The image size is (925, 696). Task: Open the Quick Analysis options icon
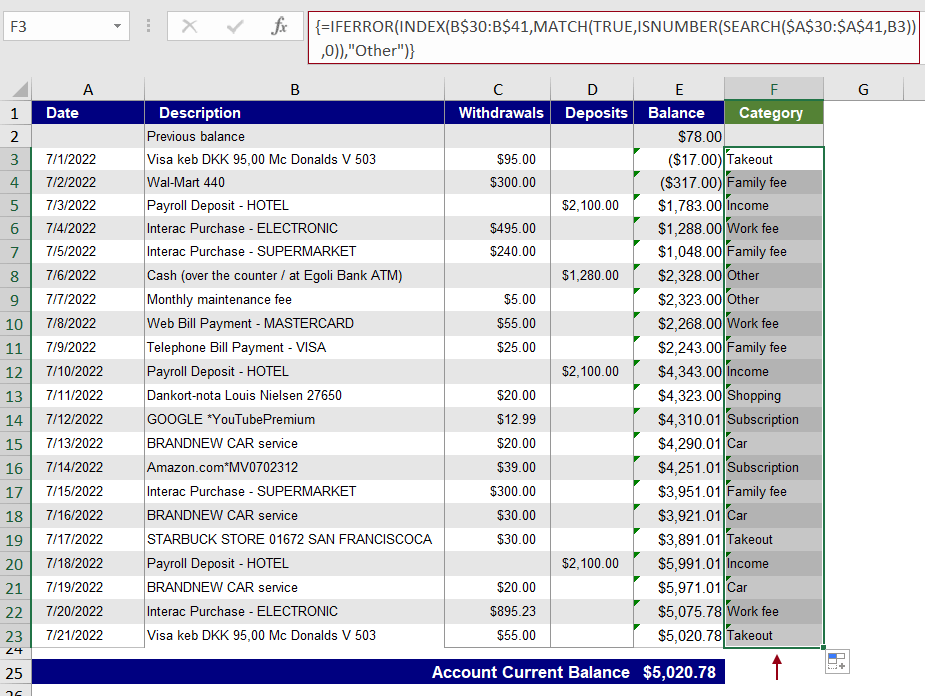click(x=836, y=661)
